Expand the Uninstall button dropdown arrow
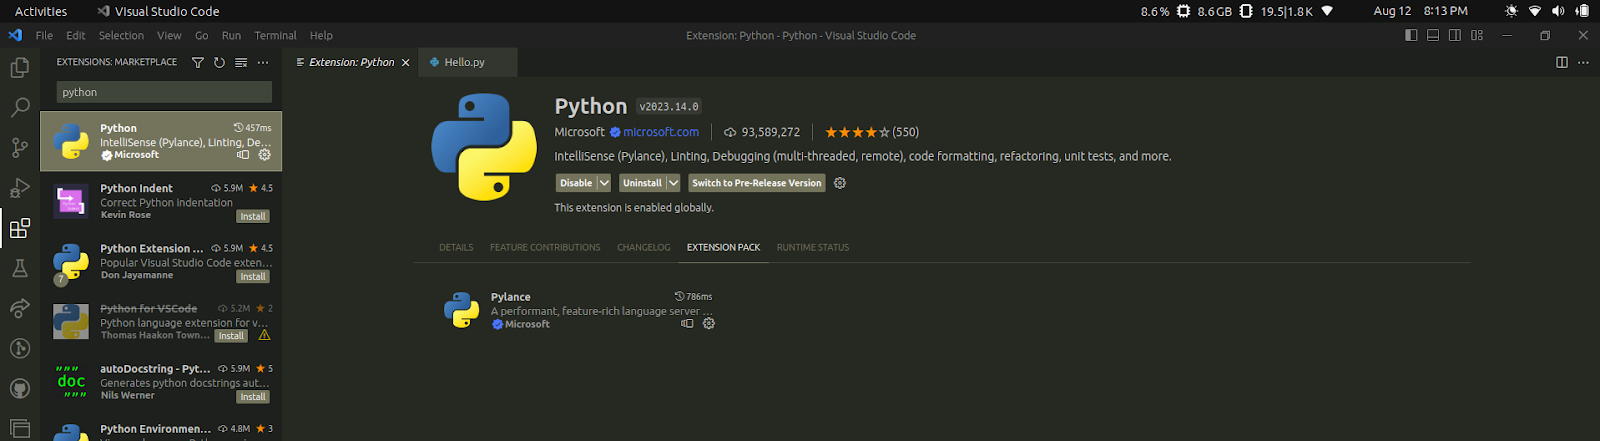The width and height of the screenshot is (1600, 441). tap(673, 183)
